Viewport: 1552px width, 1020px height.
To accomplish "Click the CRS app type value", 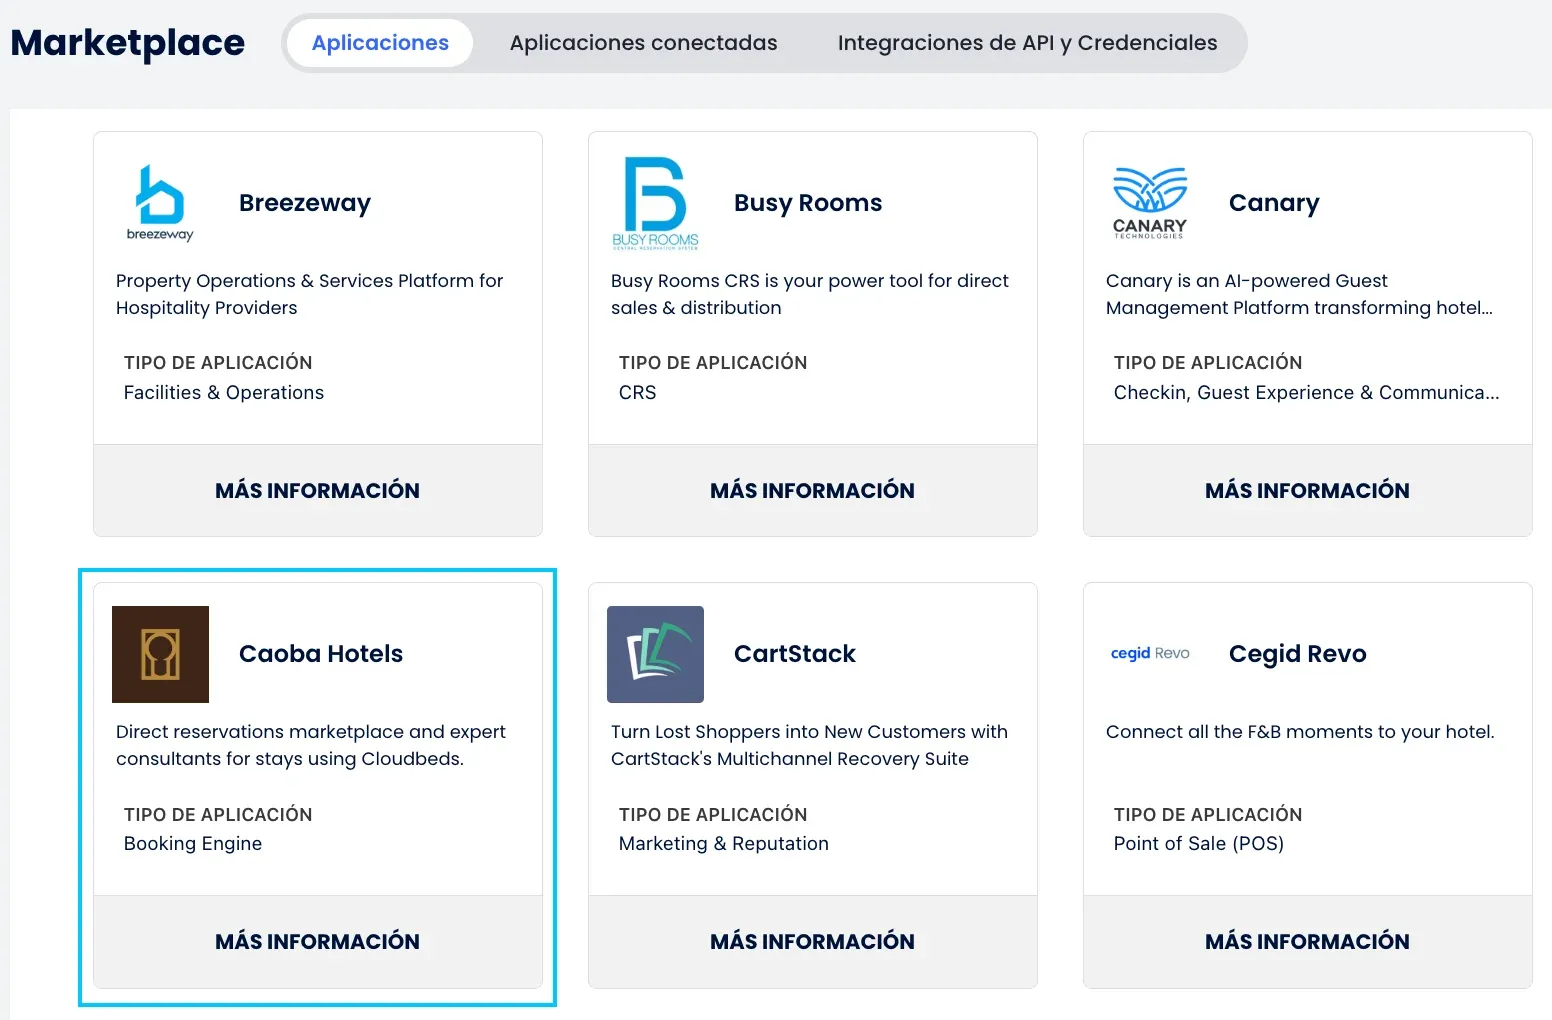I will pyautogui.click(x=638, y=393).
